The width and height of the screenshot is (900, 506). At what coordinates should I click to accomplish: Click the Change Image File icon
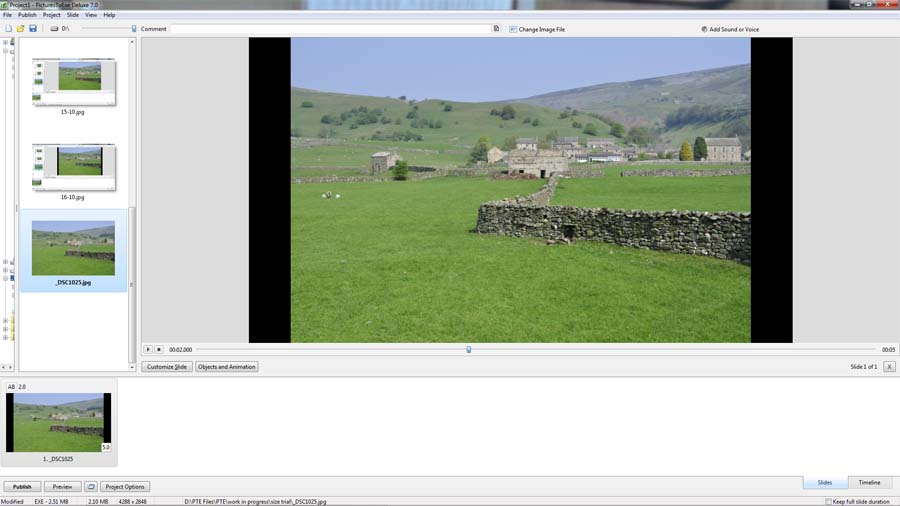[513, 29]
